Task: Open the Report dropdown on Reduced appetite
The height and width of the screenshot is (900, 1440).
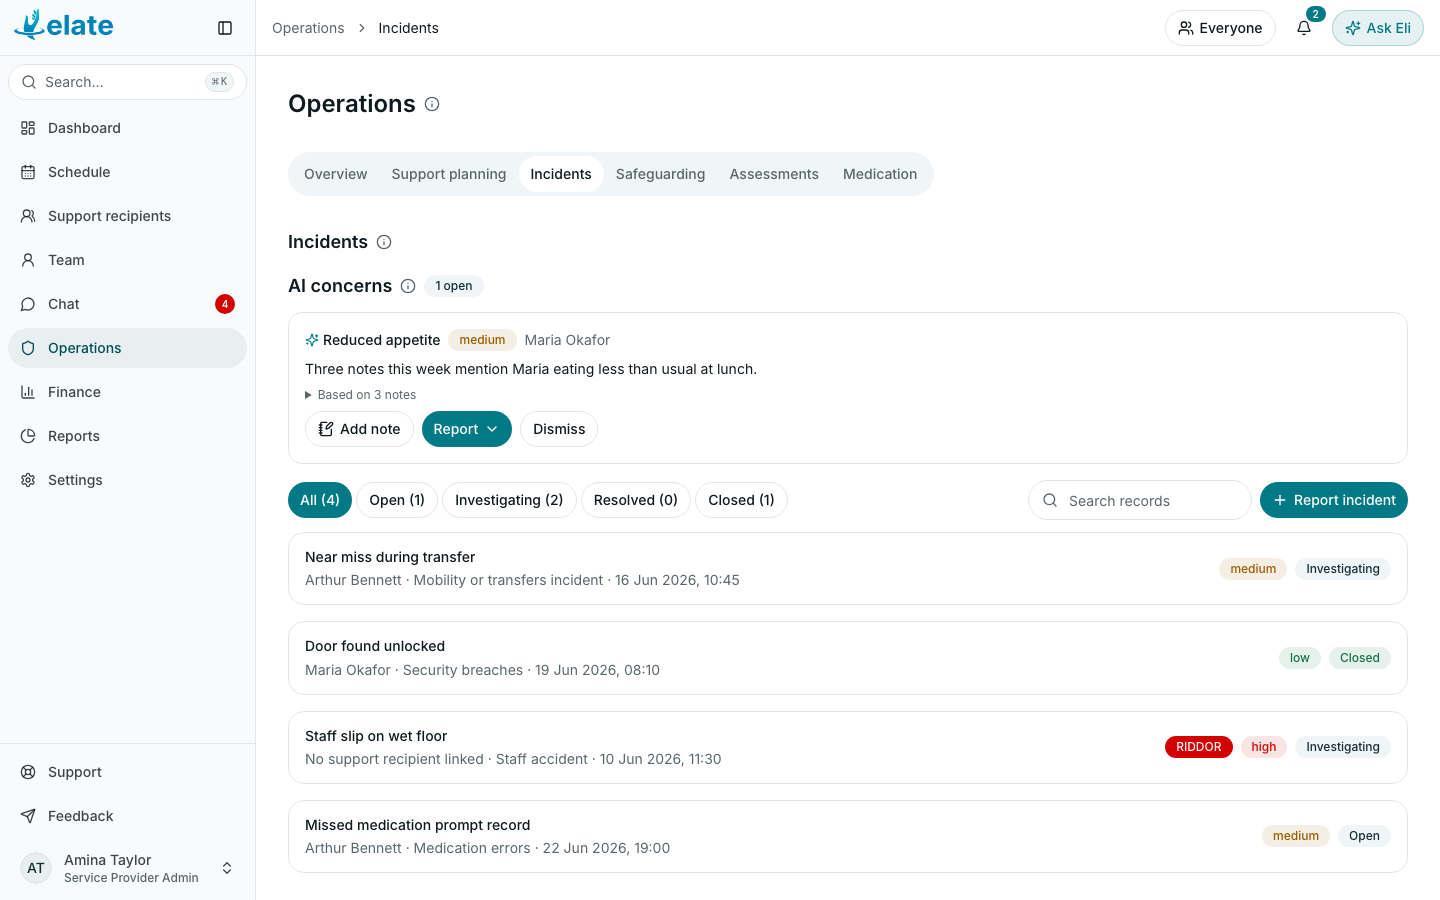Action: 467,429
